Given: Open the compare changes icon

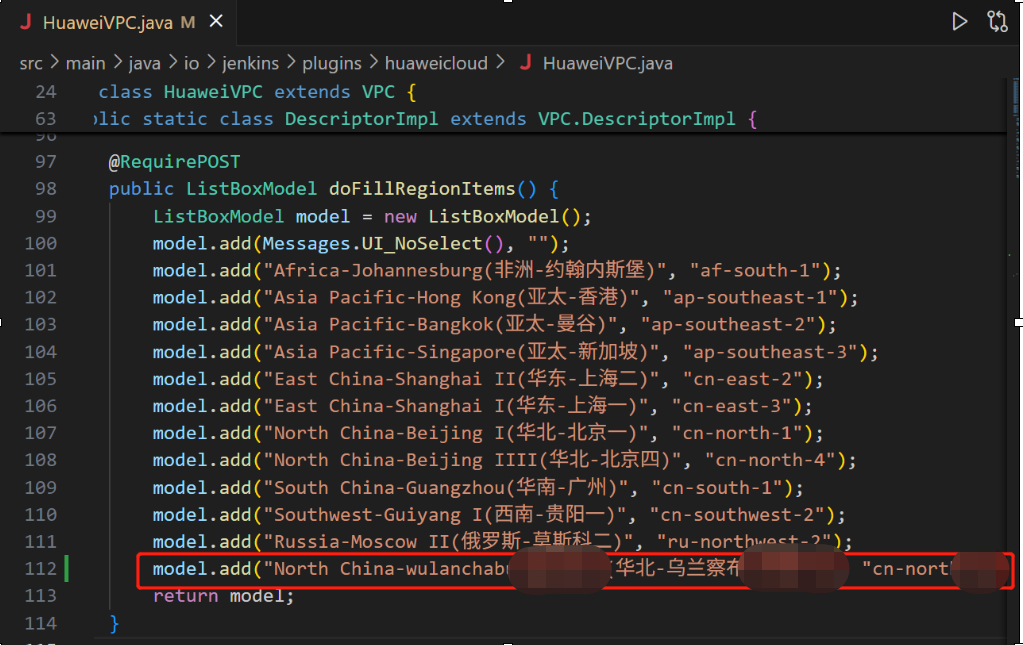Looking at the screenshot, I should pyautogui.click(x=998, y=22).
